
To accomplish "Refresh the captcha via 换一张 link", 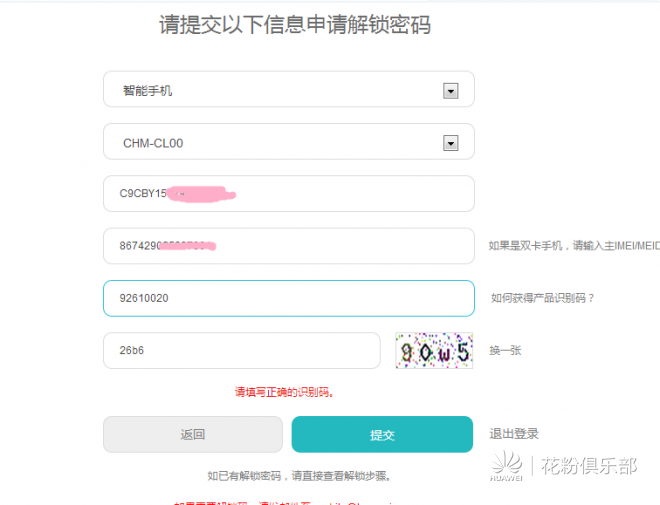I will pyautogui.click(x=505, y=350).
